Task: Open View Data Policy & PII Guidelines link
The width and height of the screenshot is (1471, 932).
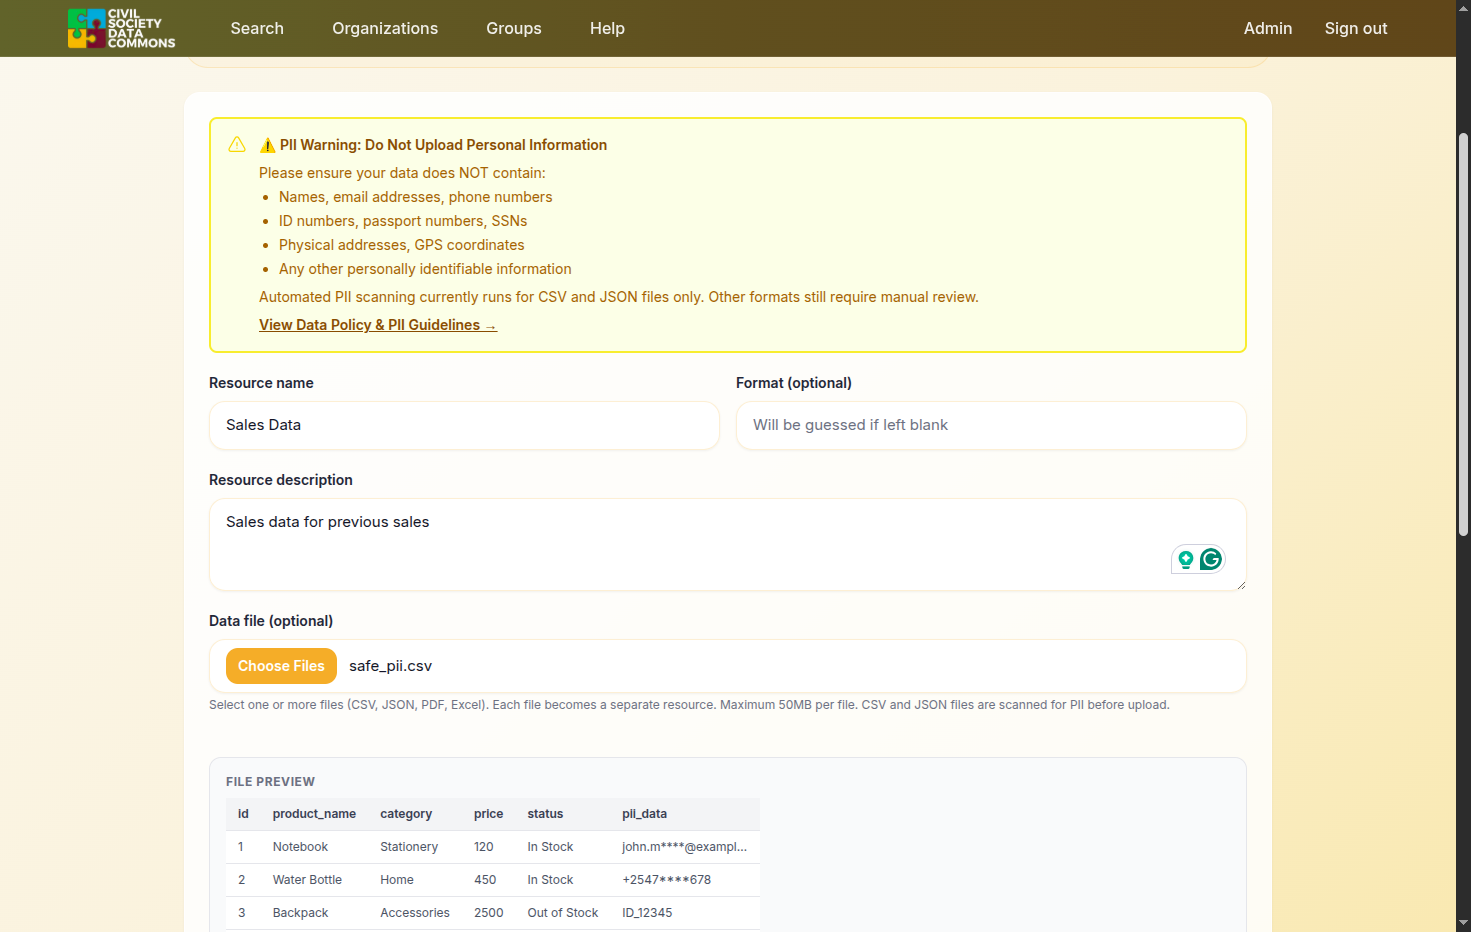Action: [x=378, y=325]
